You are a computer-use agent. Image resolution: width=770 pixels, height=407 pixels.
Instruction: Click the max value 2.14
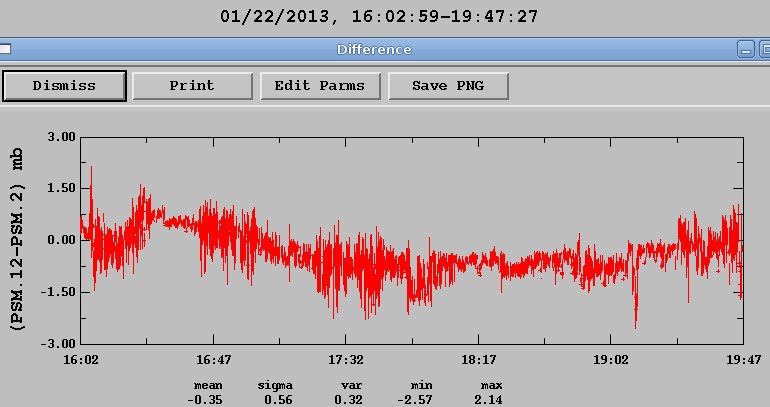pyautogui.click(x=488, y=400)
